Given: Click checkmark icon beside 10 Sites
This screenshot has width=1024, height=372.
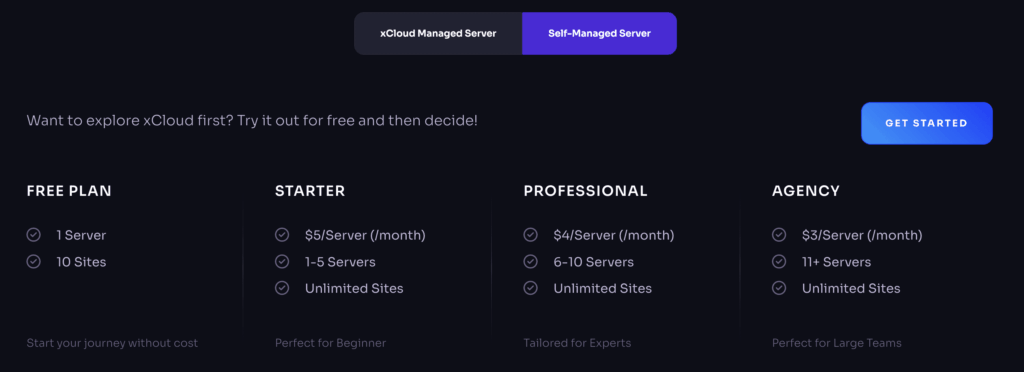Looking at the screenshot, I should pyautogui.click(x=33, y=262).
